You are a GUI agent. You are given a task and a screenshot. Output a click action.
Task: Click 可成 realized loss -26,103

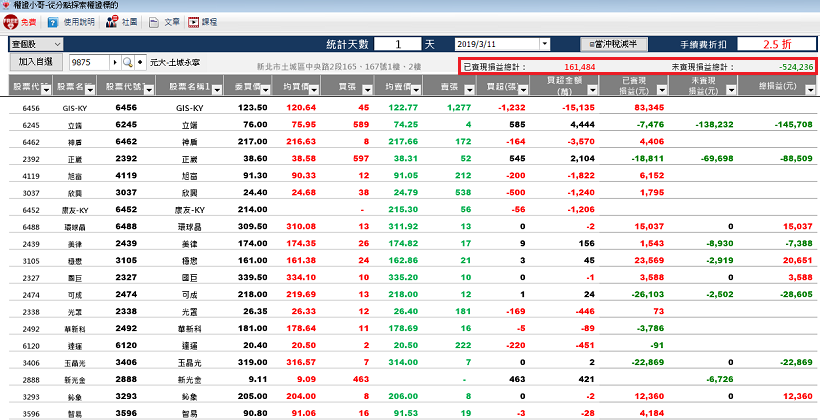click(646, 294)
